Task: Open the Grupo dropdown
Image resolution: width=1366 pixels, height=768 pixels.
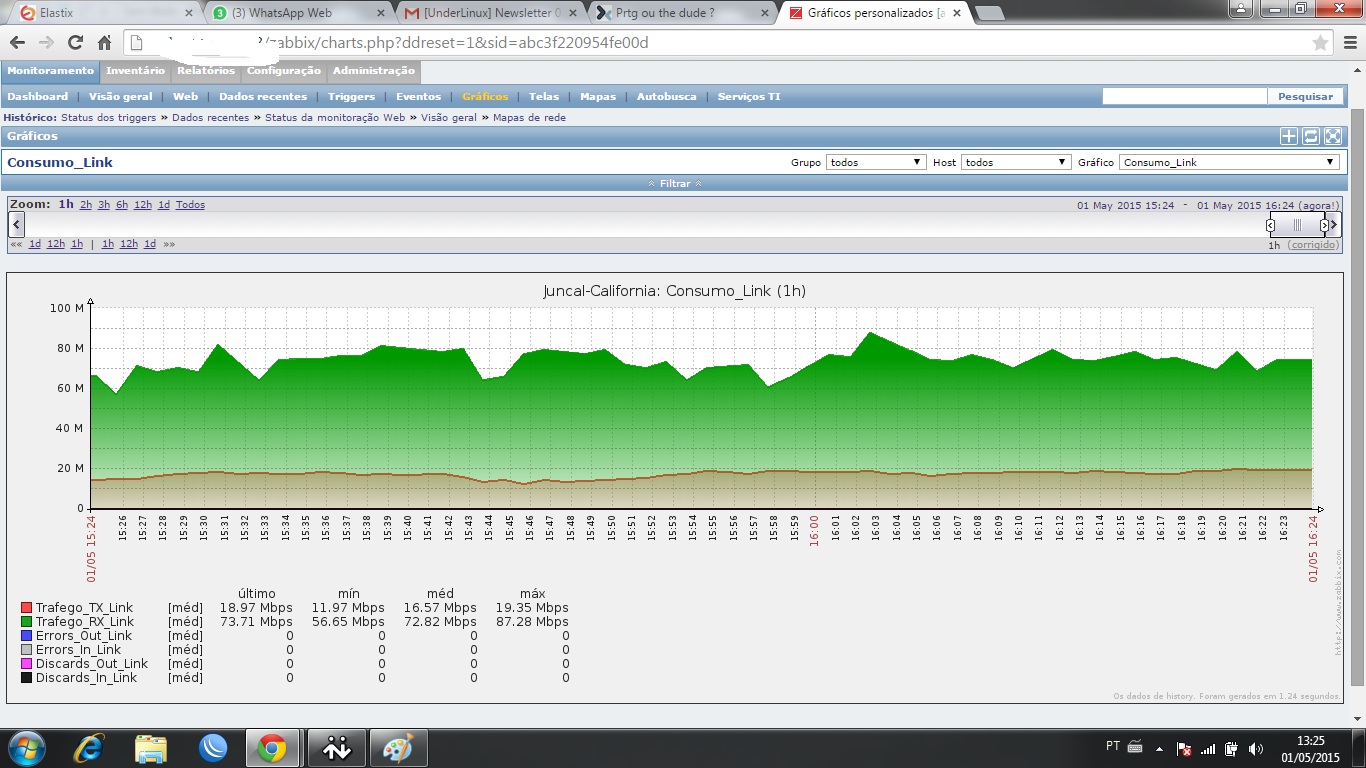Action: pyautogui.click(x=875, y=162)
